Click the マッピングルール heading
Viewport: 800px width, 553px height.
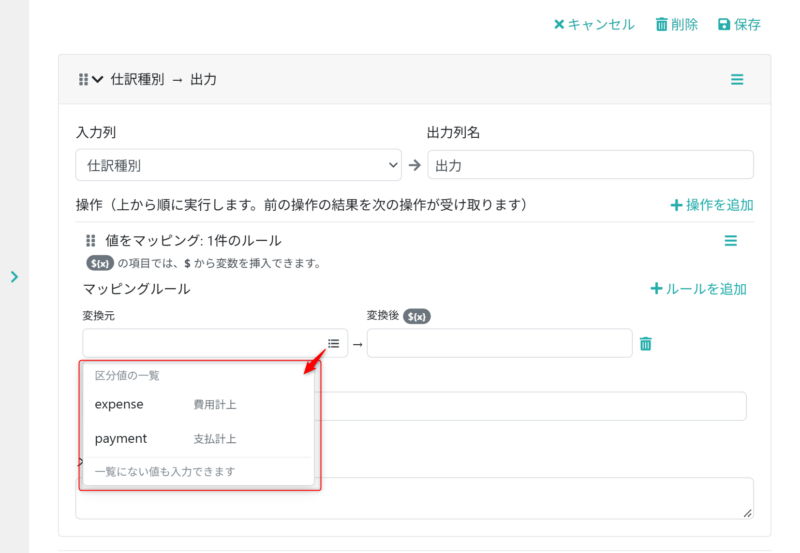coord(137,289)
